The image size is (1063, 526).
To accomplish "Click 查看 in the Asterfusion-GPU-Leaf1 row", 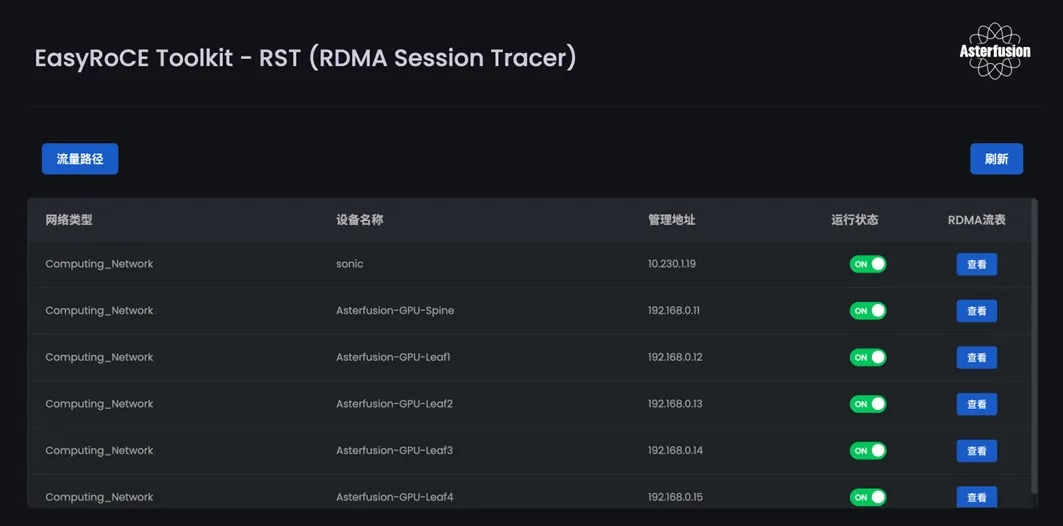I will click(x=976, y=358).
